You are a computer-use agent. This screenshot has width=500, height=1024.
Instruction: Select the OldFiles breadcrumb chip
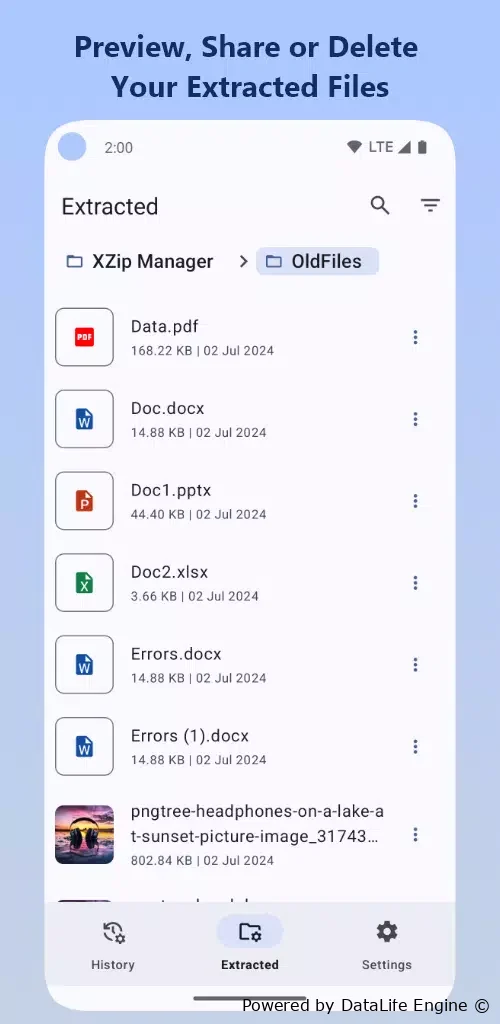point(317,261)
